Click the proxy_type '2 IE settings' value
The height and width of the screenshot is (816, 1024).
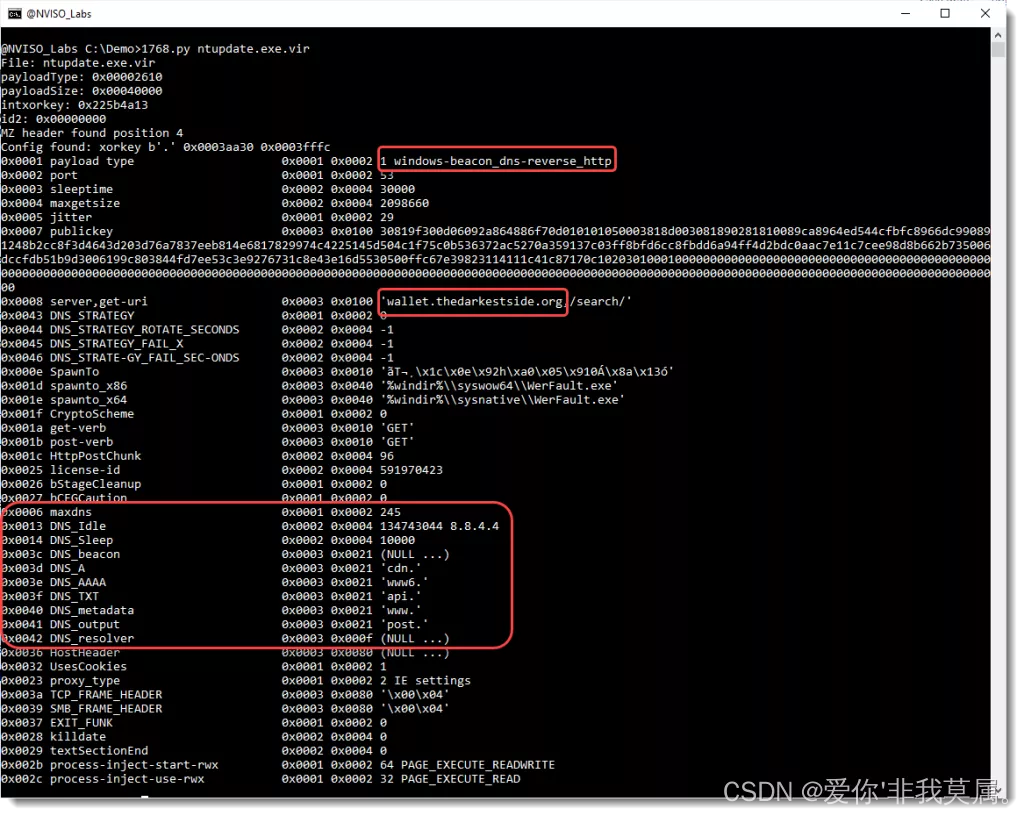[425, 681]
